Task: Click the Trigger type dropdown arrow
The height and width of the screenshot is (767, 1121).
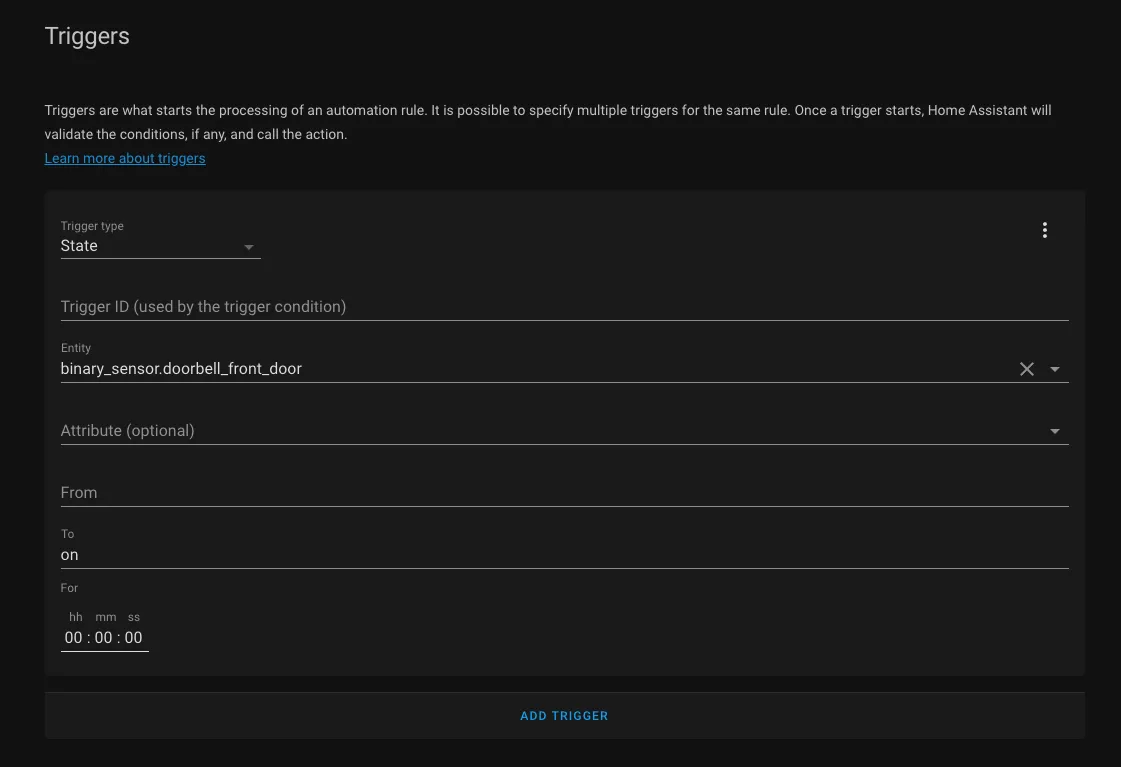Action: pyautogui.click(x=248, y=247)
